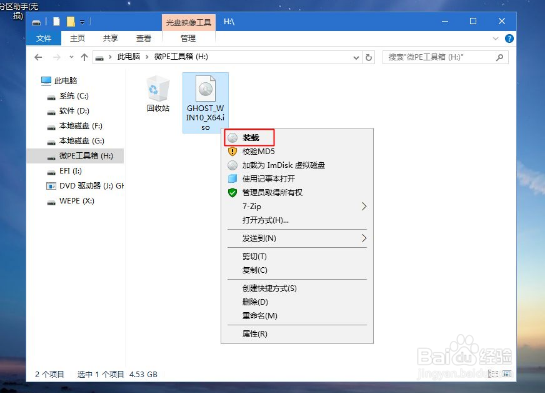
Task: Open EFI (I:) drive in the sidebar
Action: [x=64, y=171]
